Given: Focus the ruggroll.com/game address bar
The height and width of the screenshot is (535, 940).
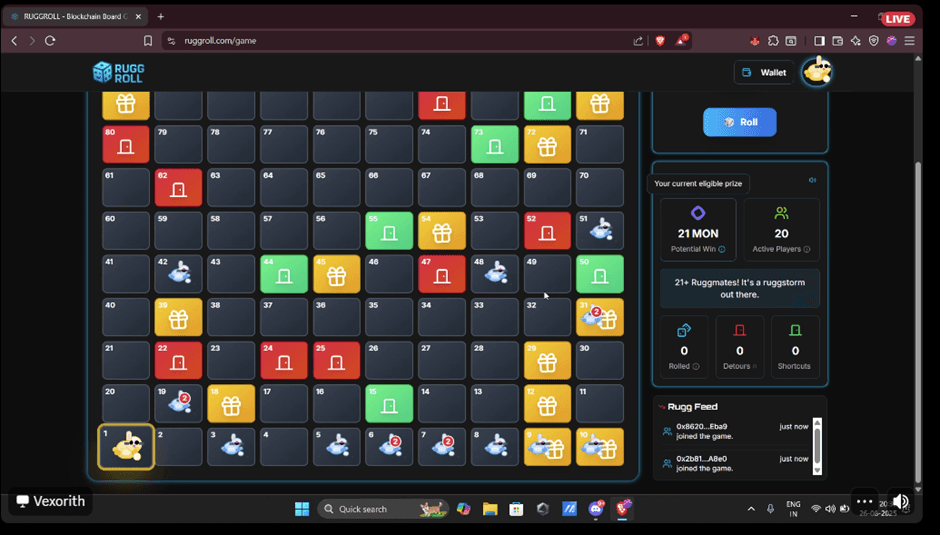Looking at the screenshot, I should (x=396, y=41).
